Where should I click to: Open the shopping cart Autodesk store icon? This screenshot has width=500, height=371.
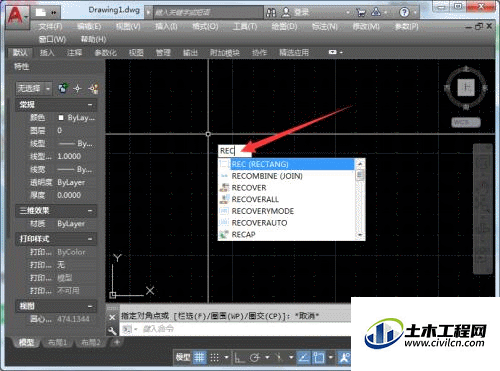pyautogui.click(x=360, y=13)
